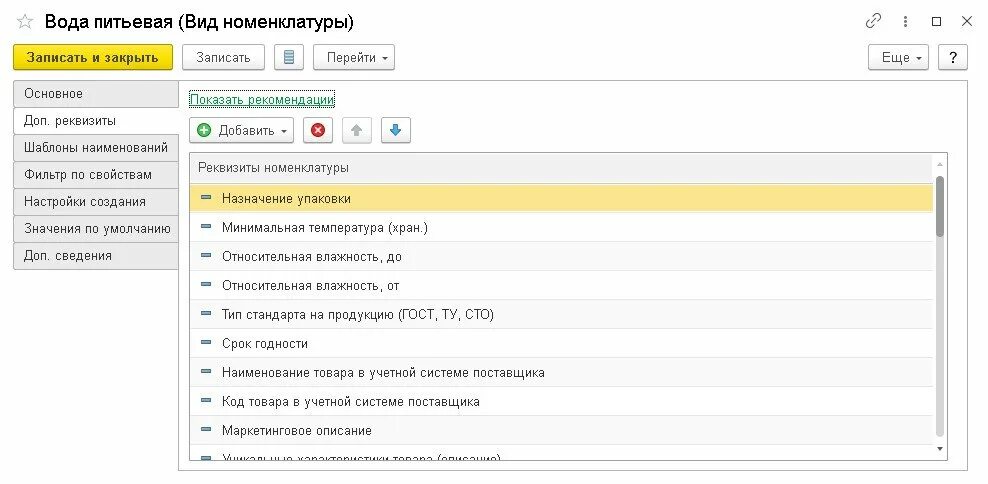988x484 pixels.
Task: Delete selected requisite with red X icon
Action: (x=318, y=130)
